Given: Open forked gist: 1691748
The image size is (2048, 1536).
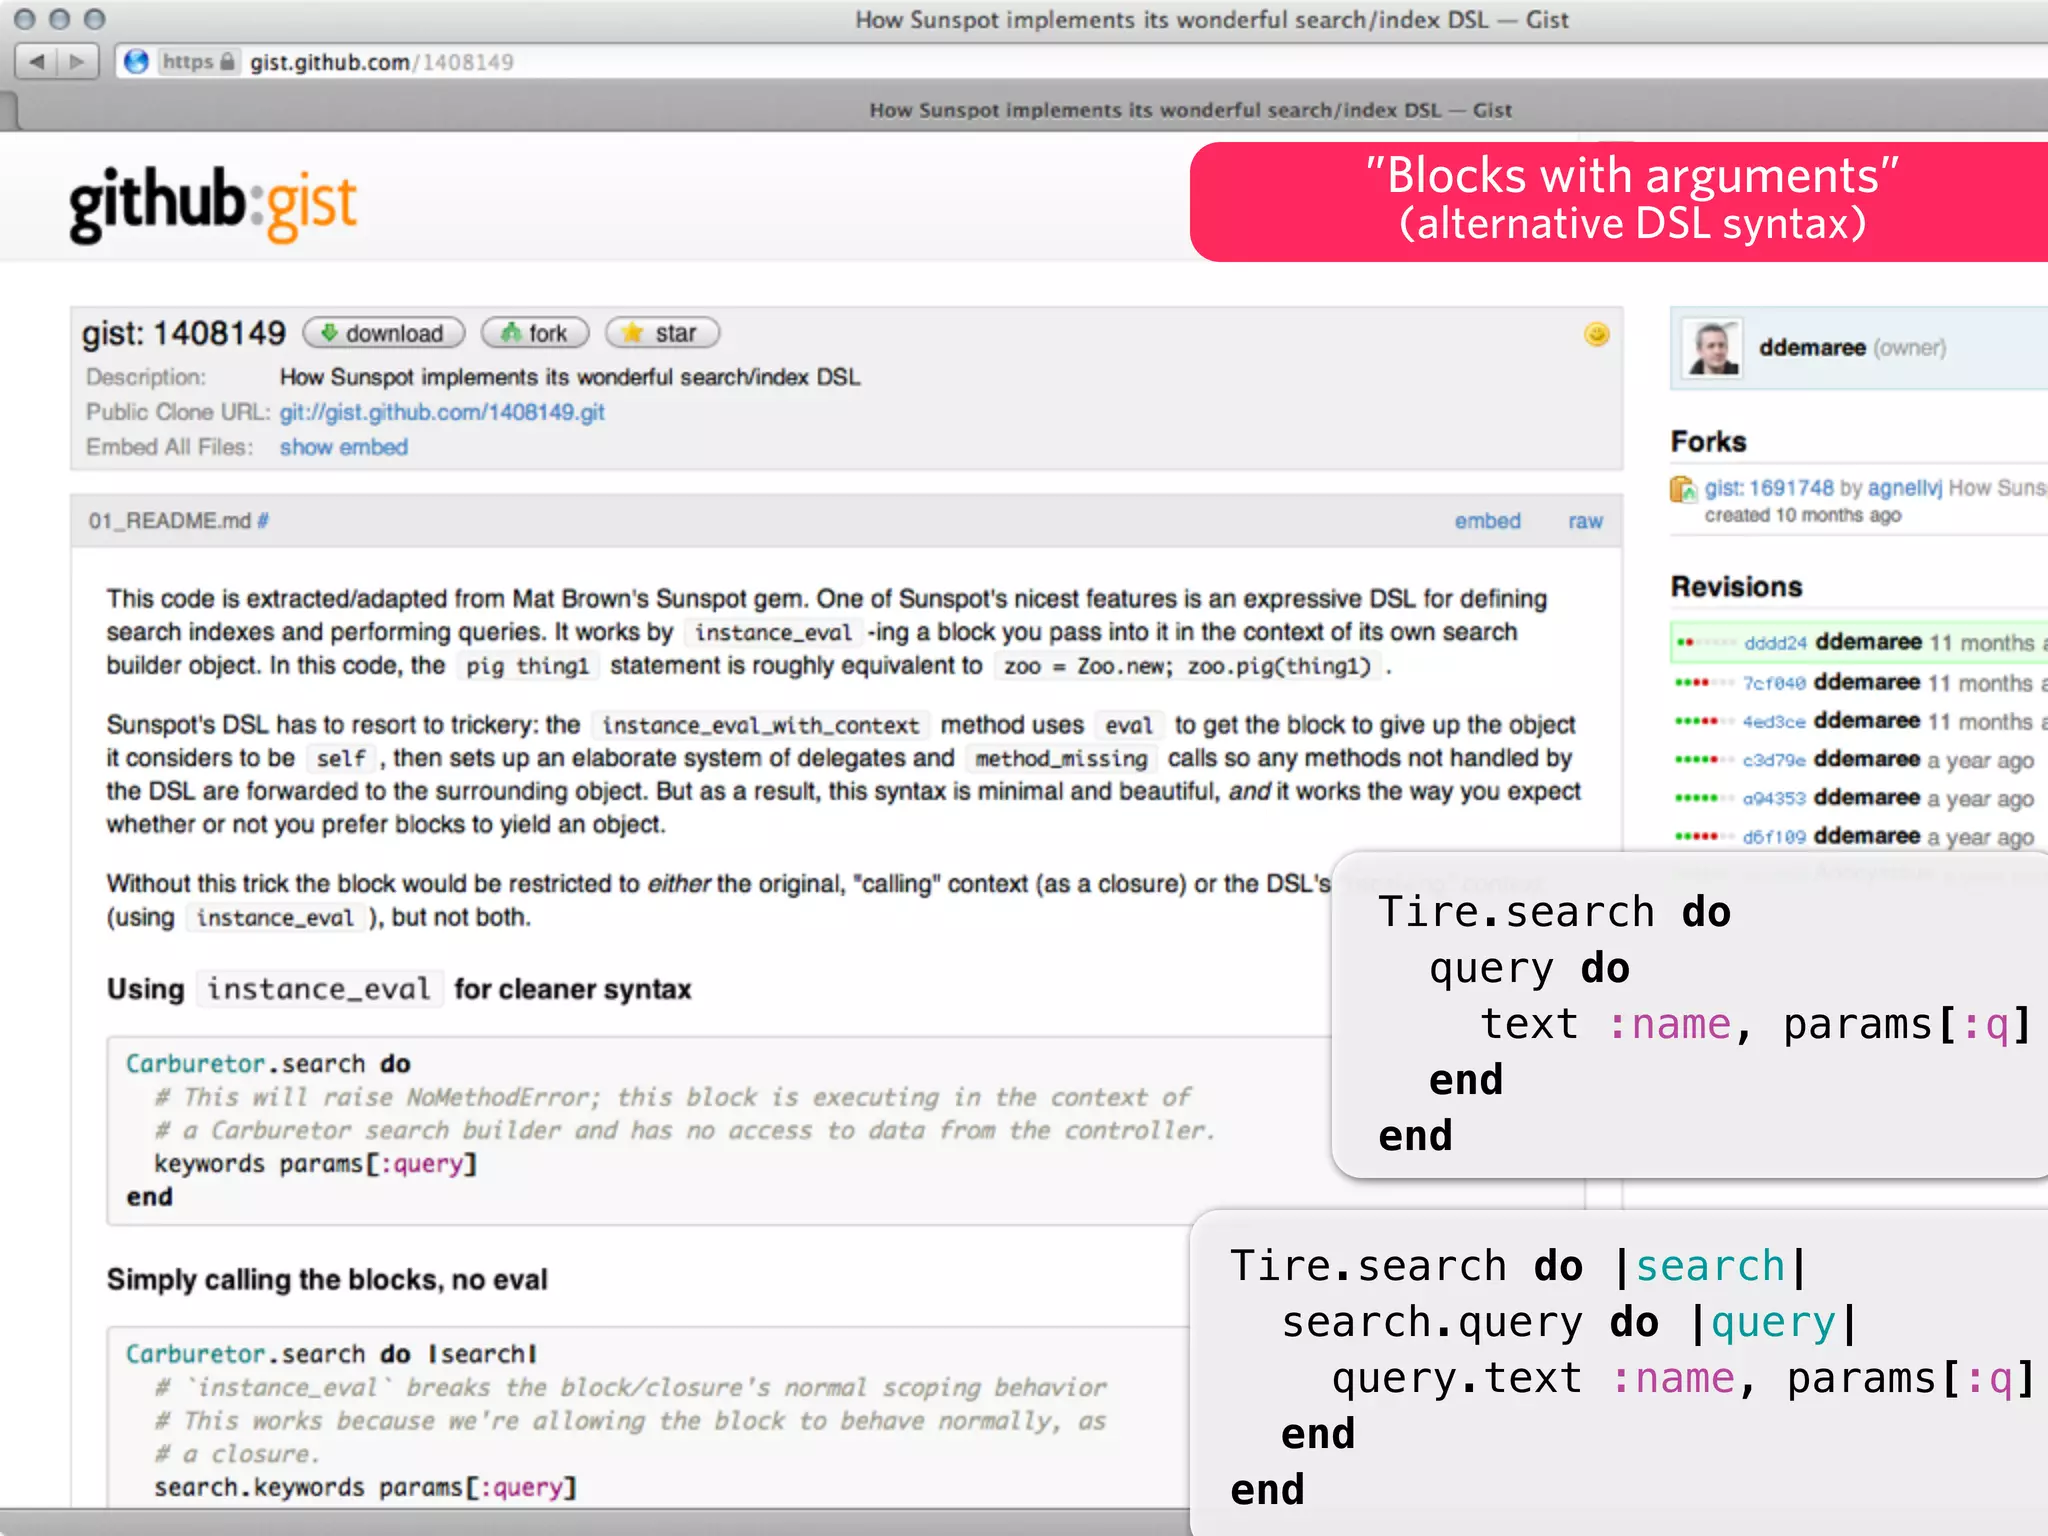Looking at the screenshot, I should tap(1770, 488).
